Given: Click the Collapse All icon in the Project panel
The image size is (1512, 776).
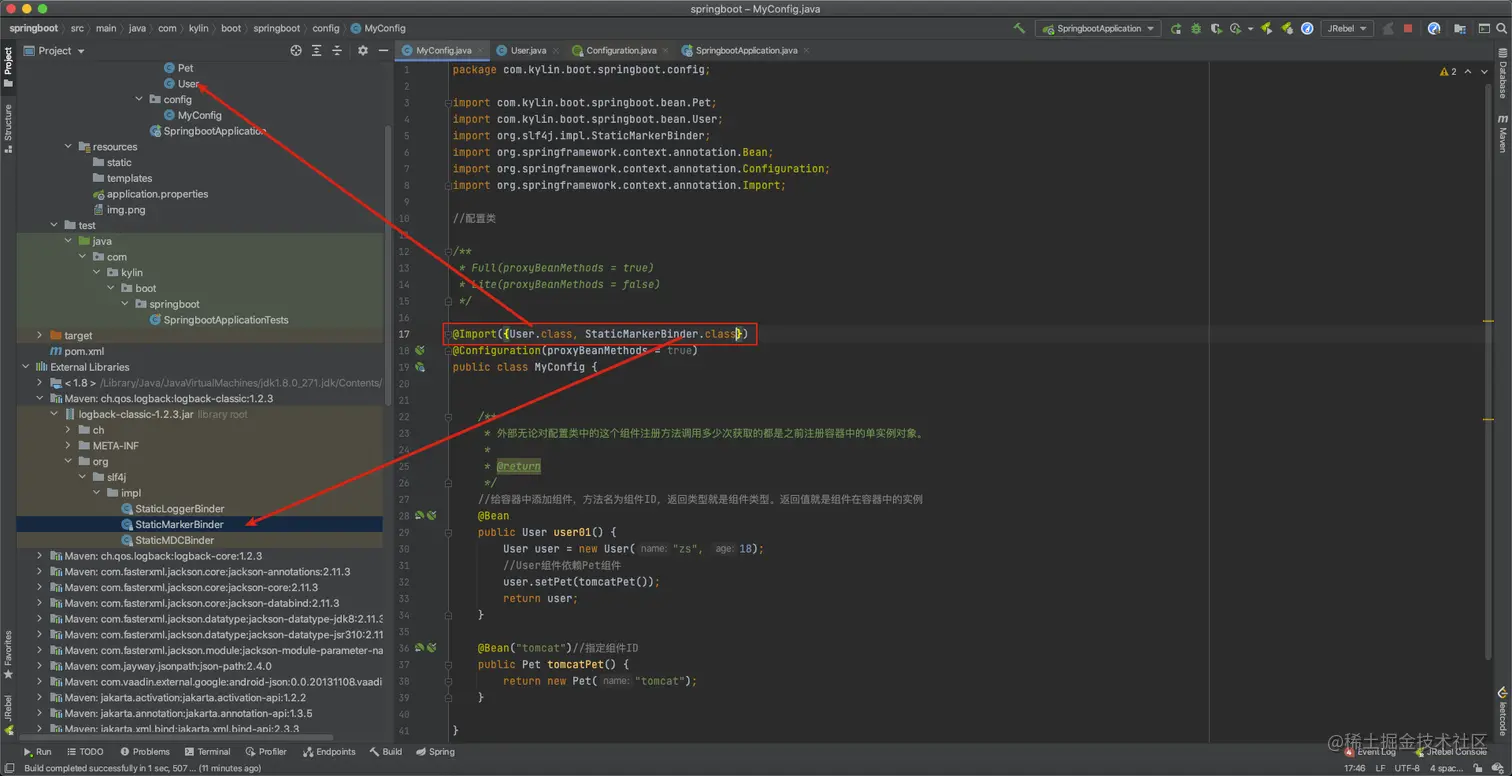Looking at the screenshot, I should (338, 51).
